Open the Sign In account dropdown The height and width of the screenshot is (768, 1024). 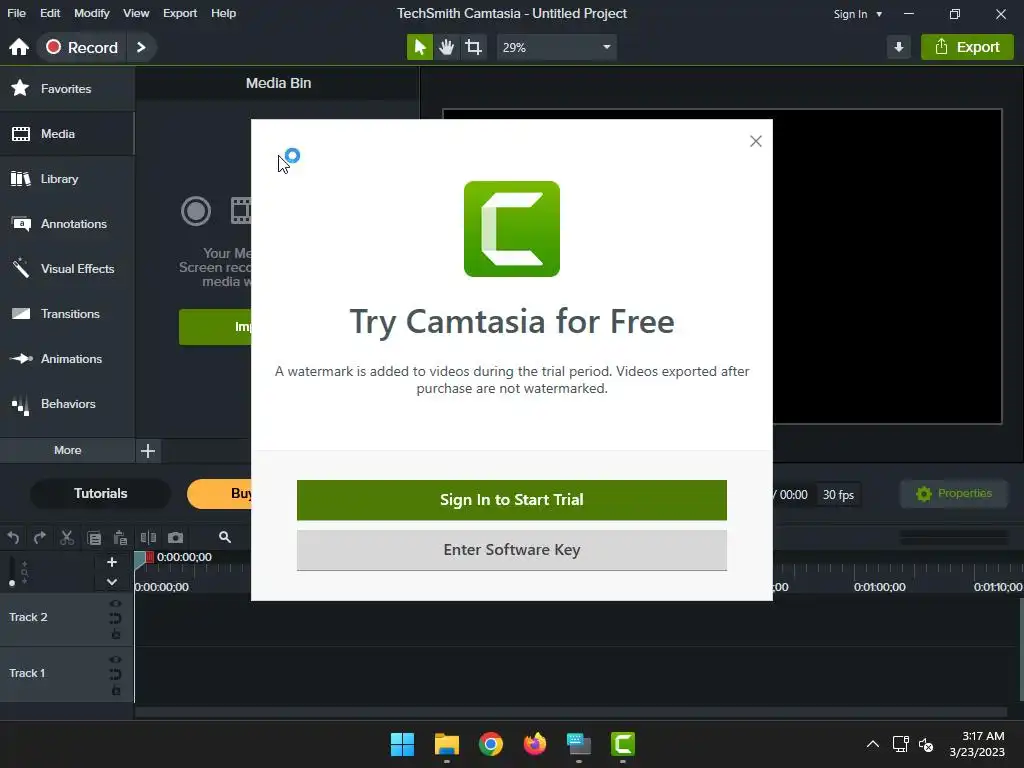[857, 14]
